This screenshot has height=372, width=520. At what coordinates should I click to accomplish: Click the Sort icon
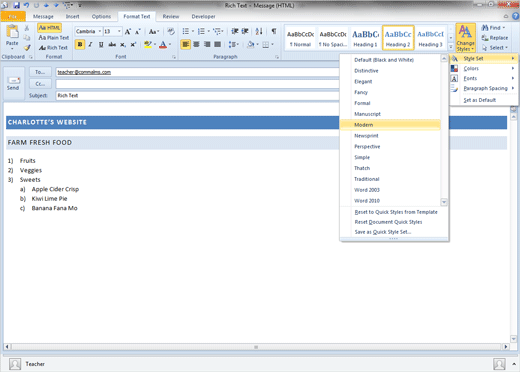point(259,31)
